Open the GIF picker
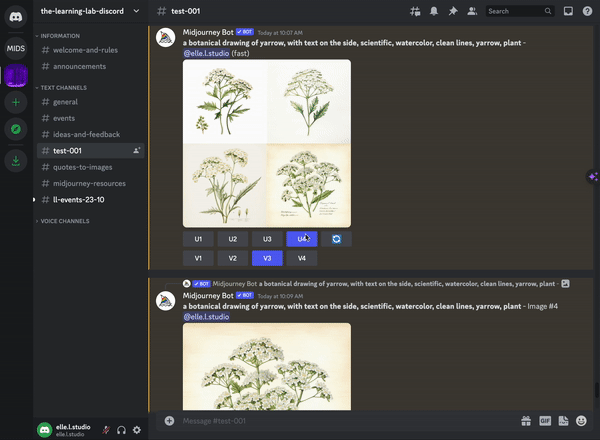Screen dimensions: 600x440 pyautogui.click(x=545, y=421)
